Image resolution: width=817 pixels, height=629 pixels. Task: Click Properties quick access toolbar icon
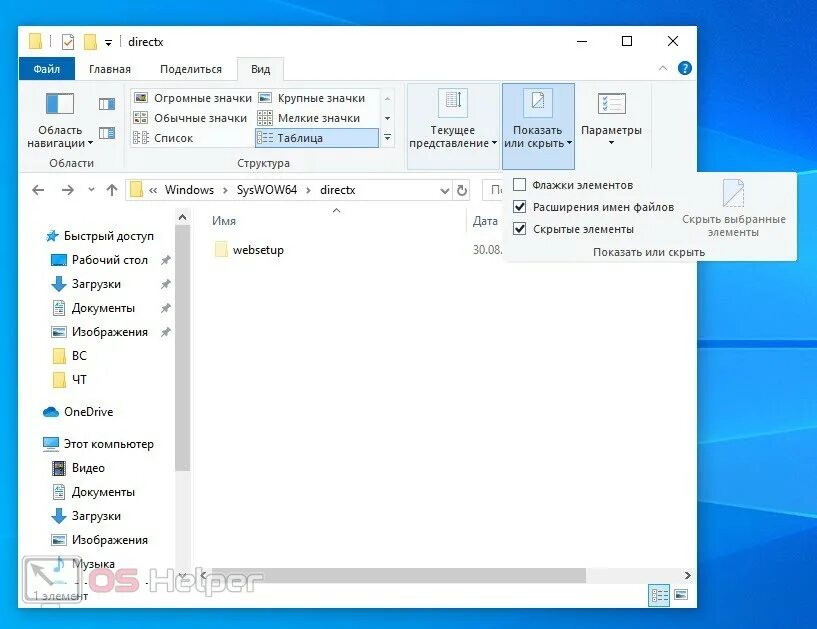coord(68,42)
